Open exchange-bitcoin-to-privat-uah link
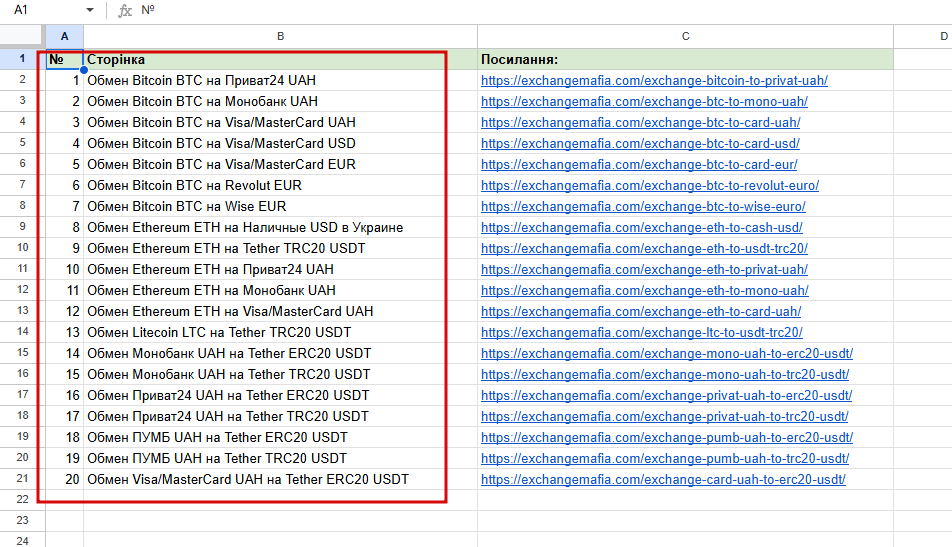952x547 pixels. (x=654, y=81)
